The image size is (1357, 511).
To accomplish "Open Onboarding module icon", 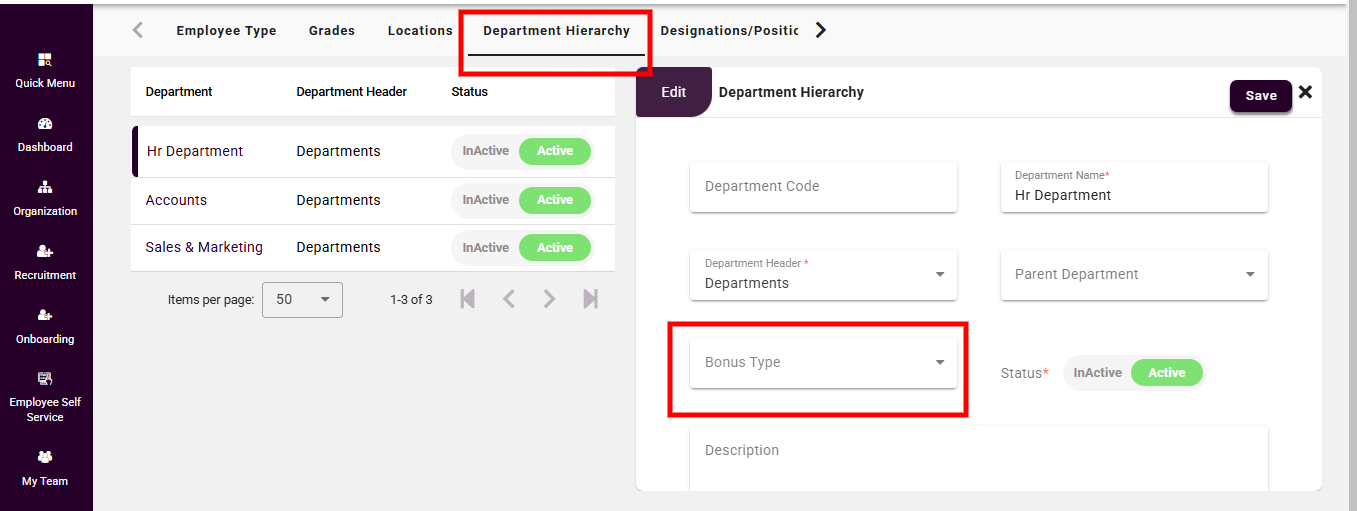I will [45, 316].
